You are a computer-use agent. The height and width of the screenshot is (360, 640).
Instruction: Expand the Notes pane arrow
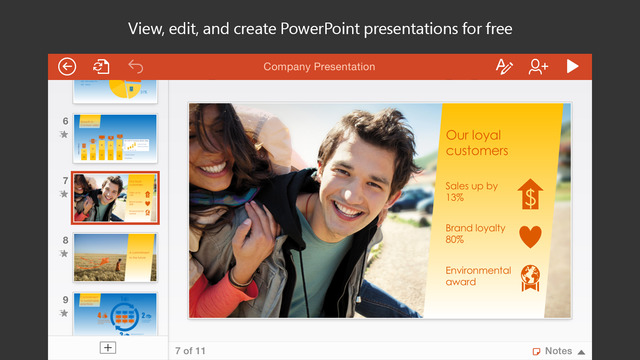coord(582,352)
